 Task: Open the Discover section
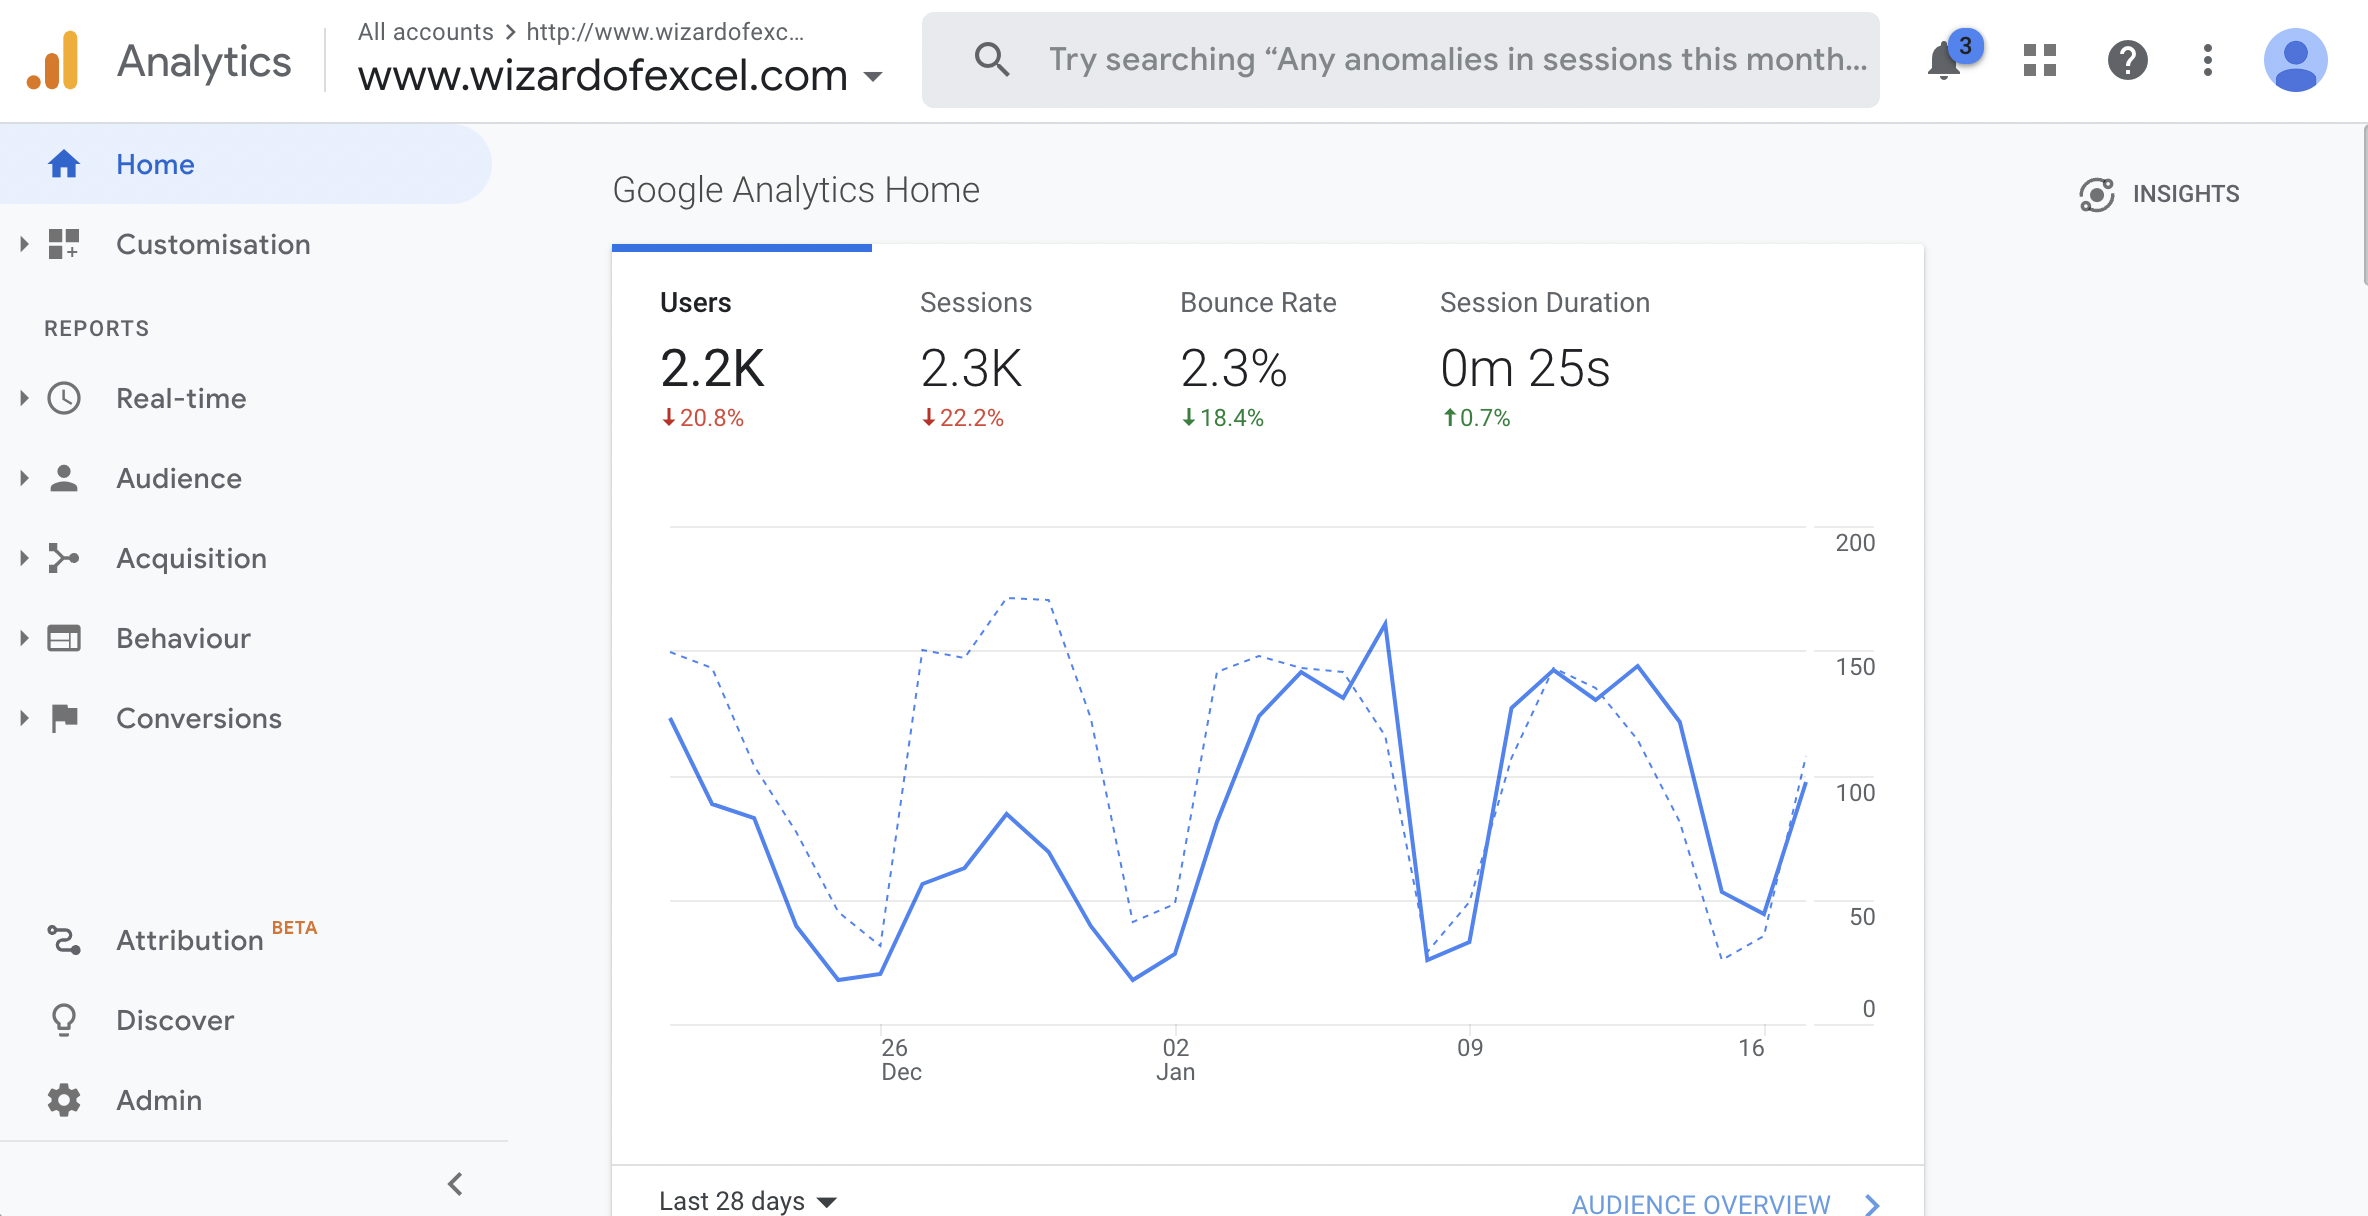click(175, 1020)
